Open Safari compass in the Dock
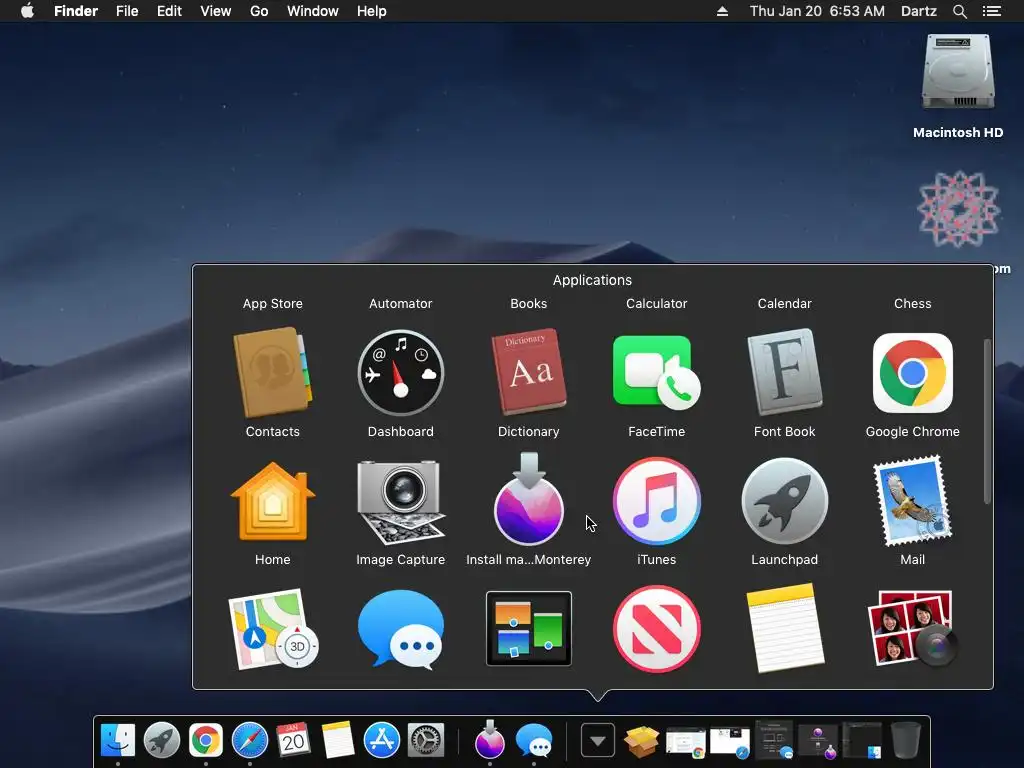The image size is (1024, 768). [x=249, y=741]
